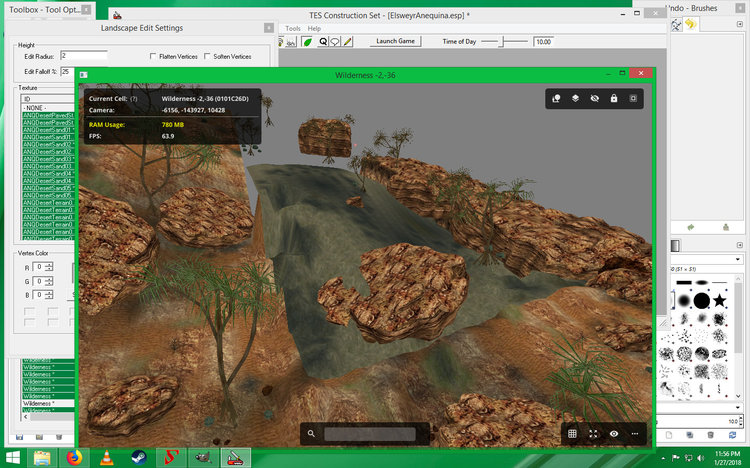Viewport: 750px width, 468px height.
Task: Click the duplicate brush icon
Action: tap(690, 435)
